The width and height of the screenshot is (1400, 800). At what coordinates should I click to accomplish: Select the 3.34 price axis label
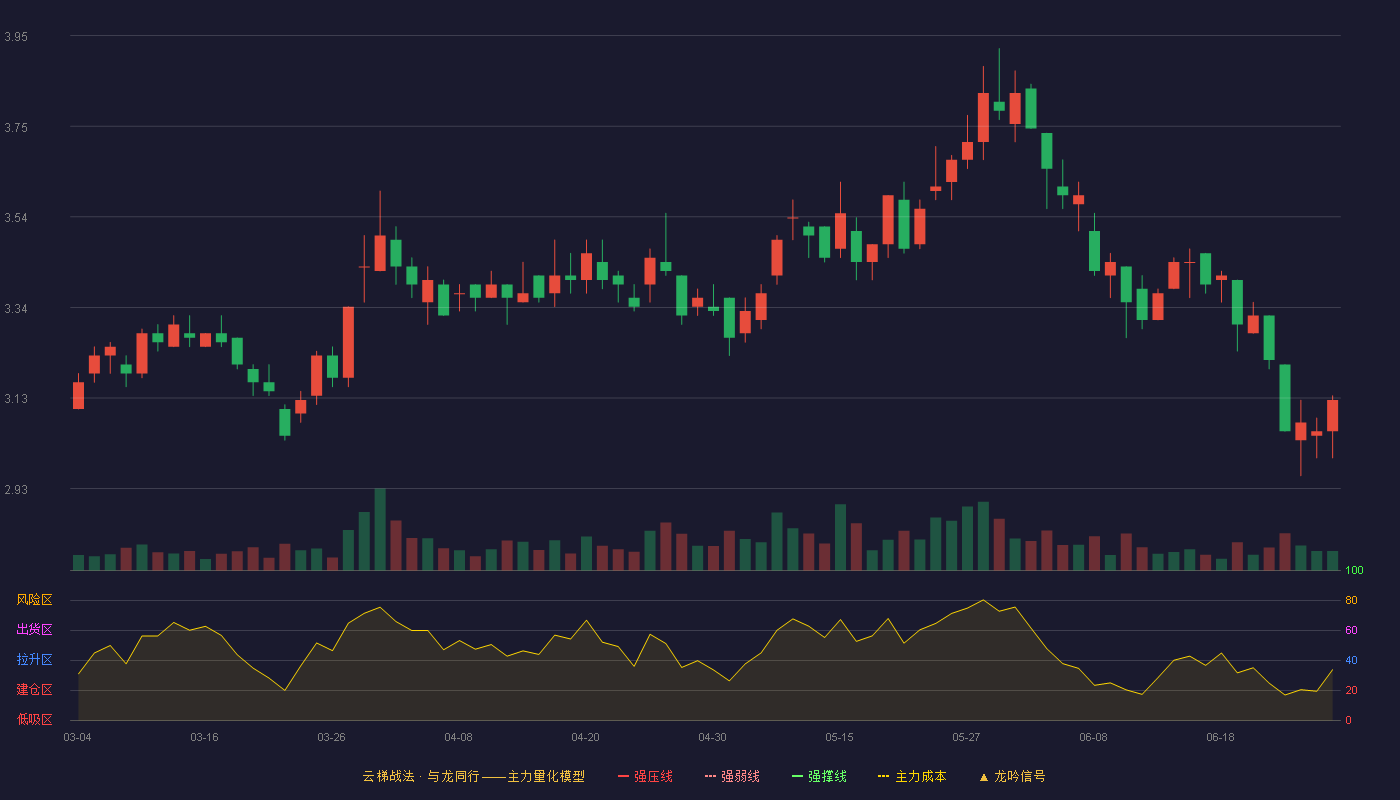click(16, 309)
